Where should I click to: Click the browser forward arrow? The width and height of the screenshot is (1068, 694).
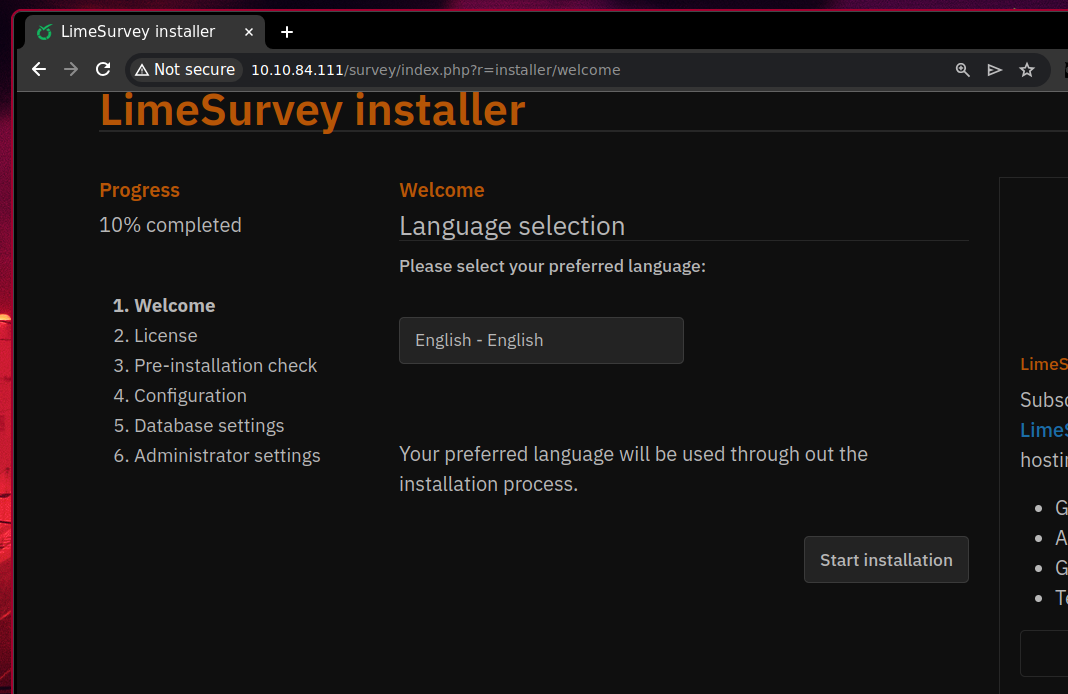click(x=71, y=69)
